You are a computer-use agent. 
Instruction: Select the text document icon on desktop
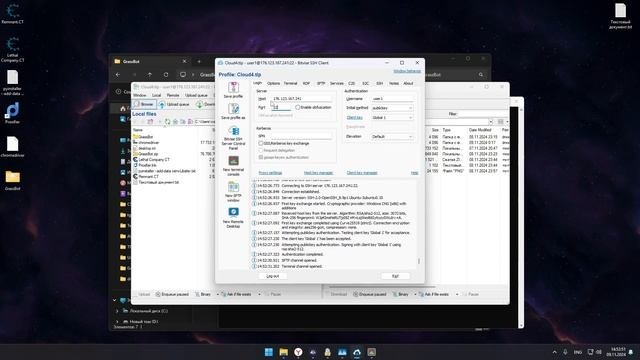620,16
